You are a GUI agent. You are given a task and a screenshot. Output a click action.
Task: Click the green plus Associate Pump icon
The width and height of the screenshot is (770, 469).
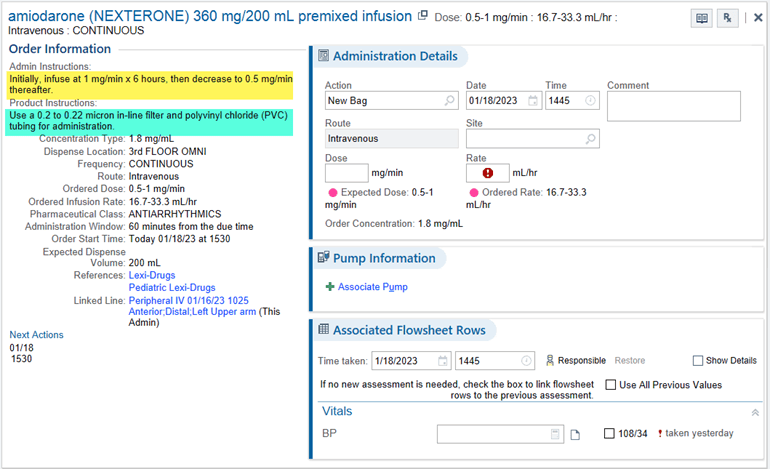(330, 287)
